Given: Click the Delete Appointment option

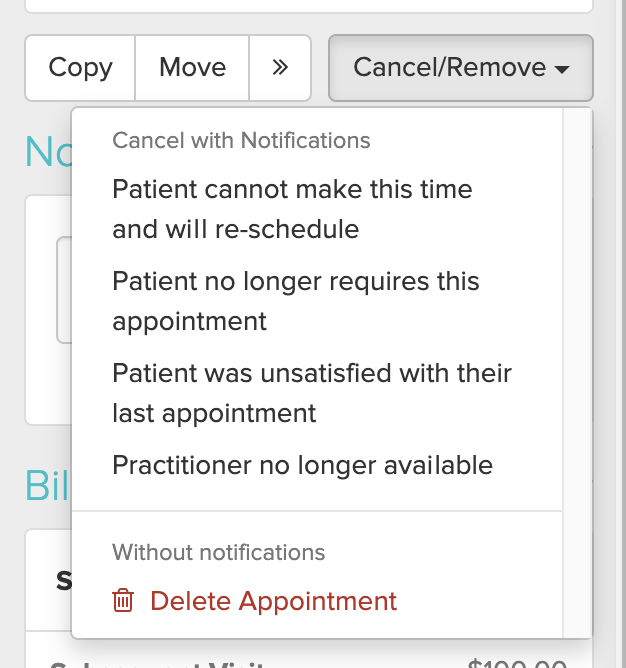Looking at the screenshot, I should pos(273,601).
